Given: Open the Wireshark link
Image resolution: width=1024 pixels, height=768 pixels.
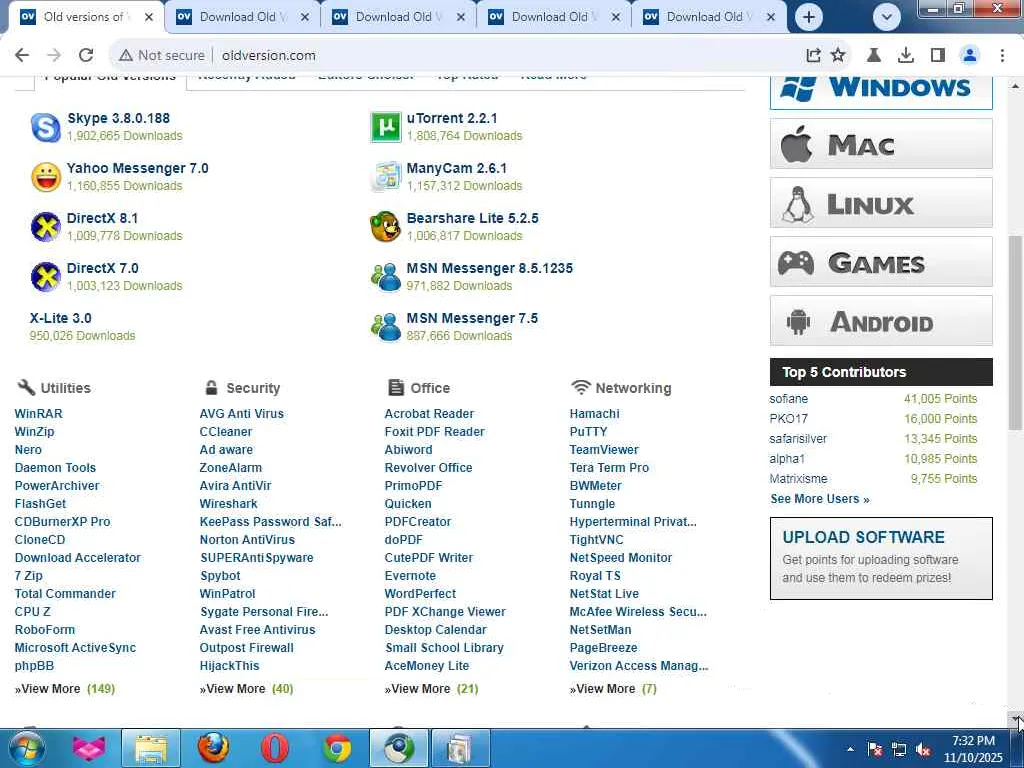Looking at the screenshot, I should pos(228,504).
